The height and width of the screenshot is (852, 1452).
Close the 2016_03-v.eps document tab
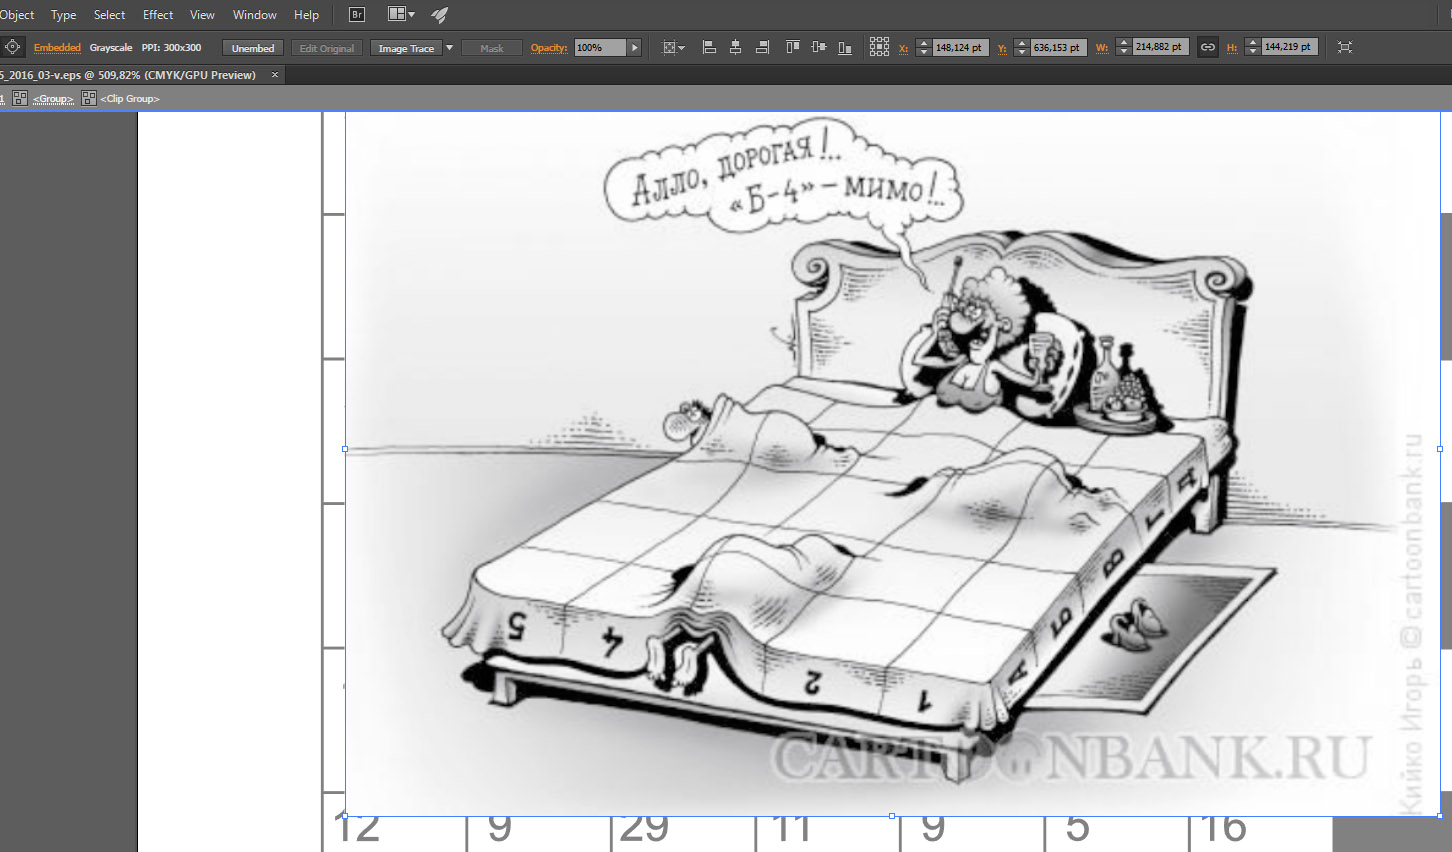[x=275, y=75]
